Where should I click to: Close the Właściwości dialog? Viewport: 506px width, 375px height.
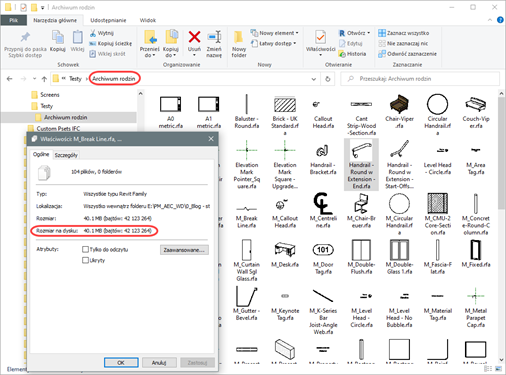pos(211,139)
